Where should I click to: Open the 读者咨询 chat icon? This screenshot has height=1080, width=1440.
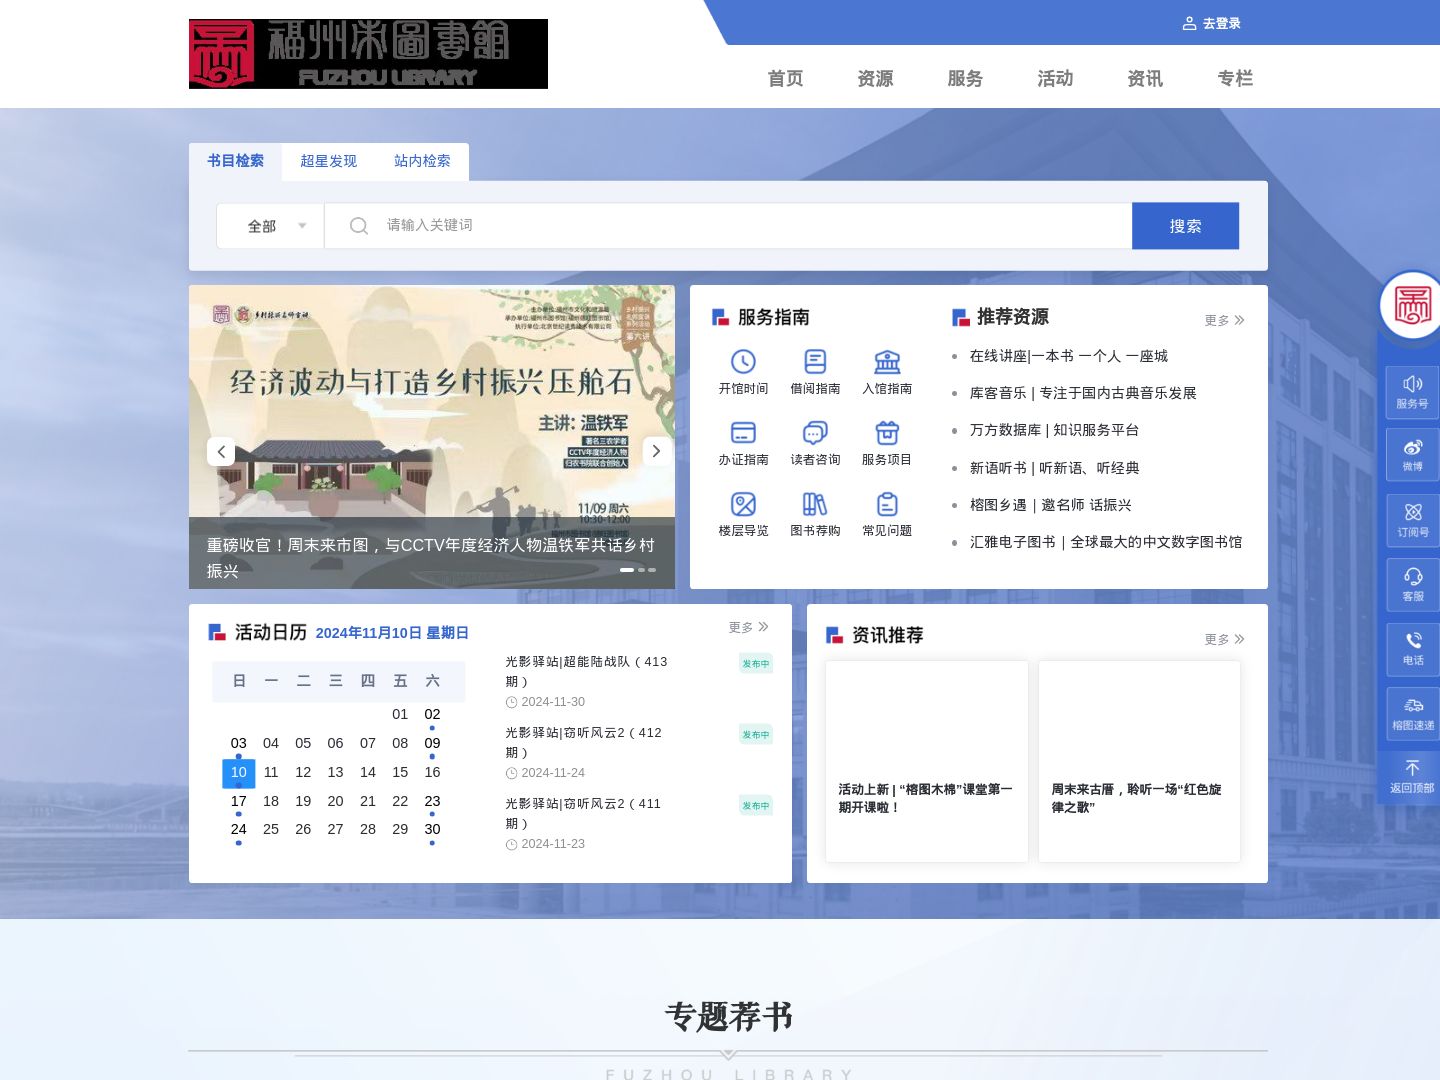[815, 433]
